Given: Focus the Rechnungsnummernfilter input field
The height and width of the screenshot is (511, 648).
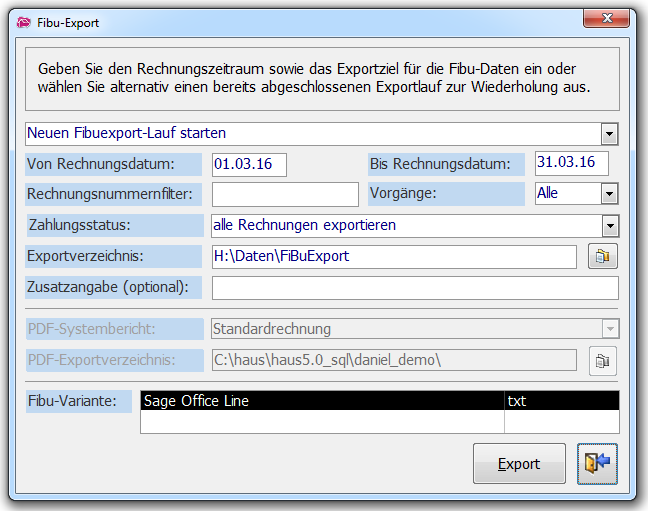Looking at the screenshot, I should click(x=284, y=194).
